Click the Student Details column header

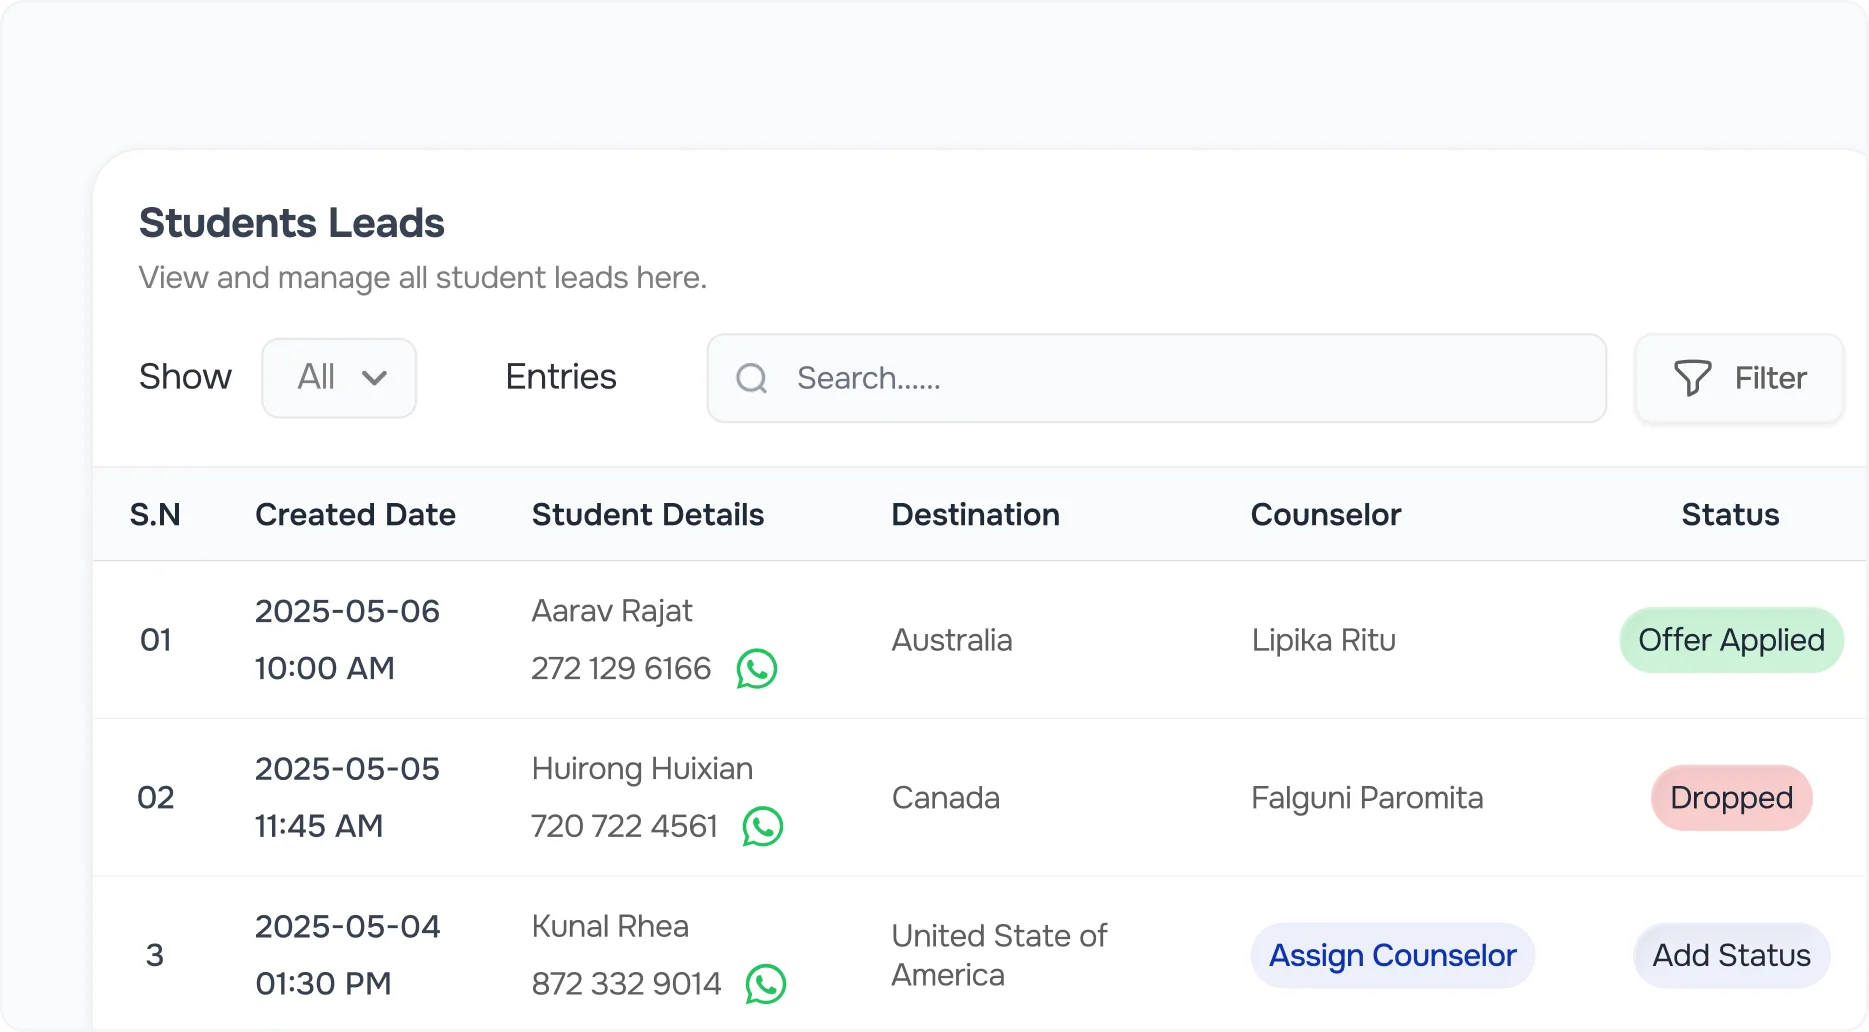pos(647,515)
